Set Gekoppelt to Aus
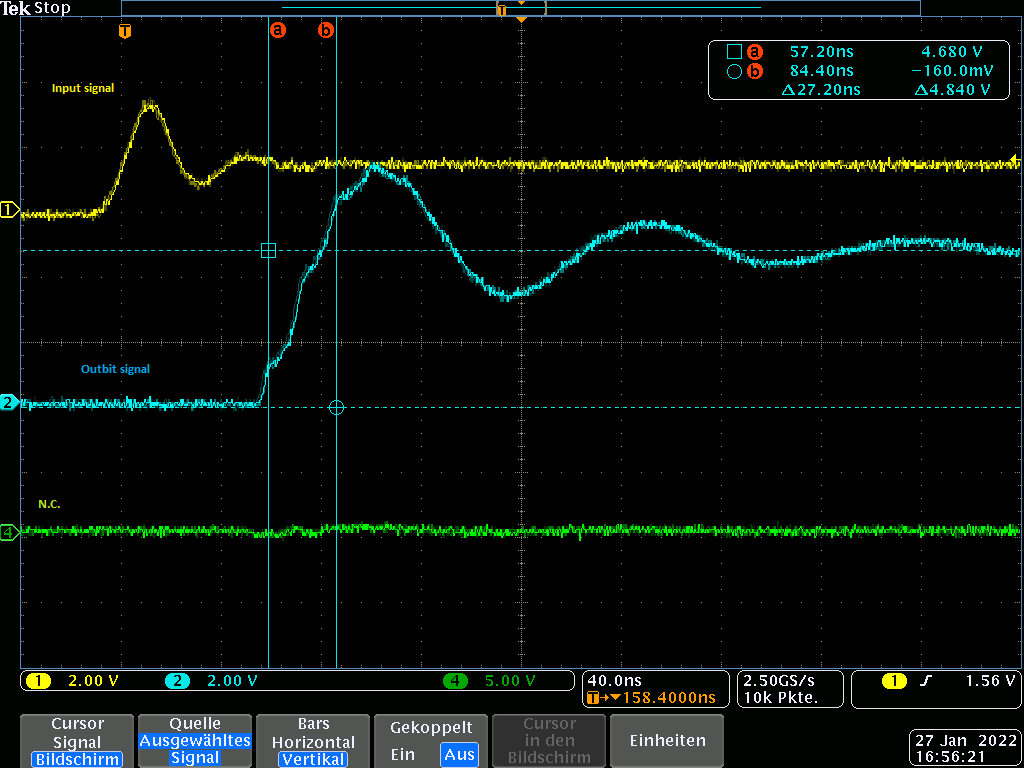This screenshot has width=1024, height=768. [x=459, y=754]
